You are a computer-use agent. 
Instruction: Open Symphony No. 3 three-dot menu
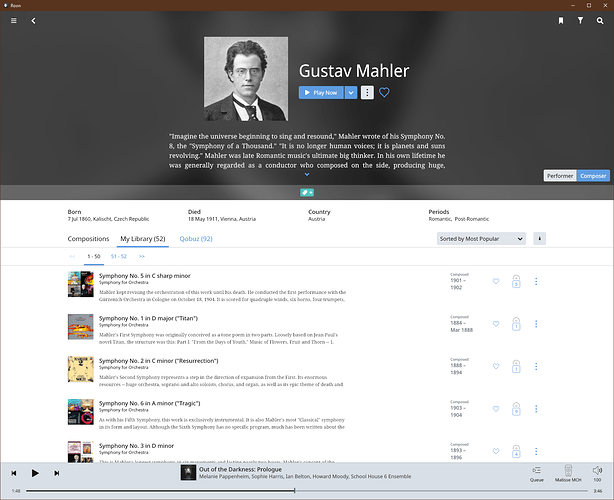tap(536, 451)
